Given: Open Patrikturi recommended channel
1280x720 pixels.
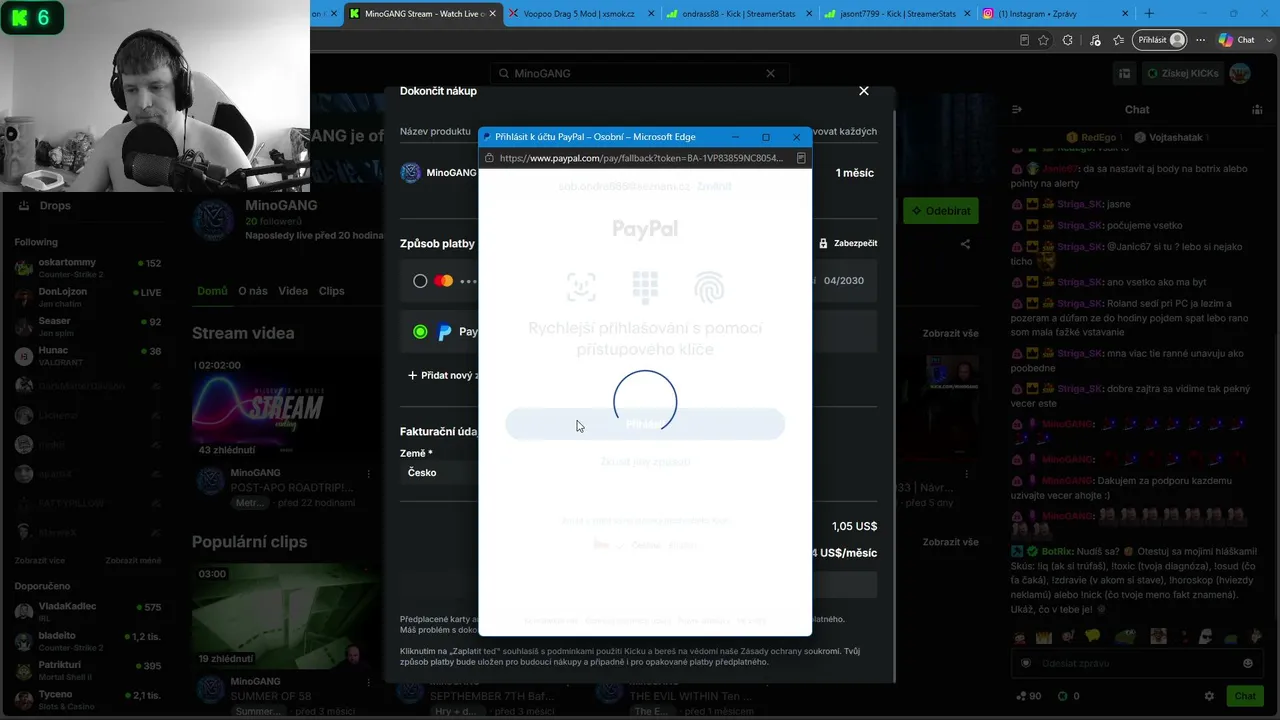Looking at the screenshot, I should tap(88, 670).
